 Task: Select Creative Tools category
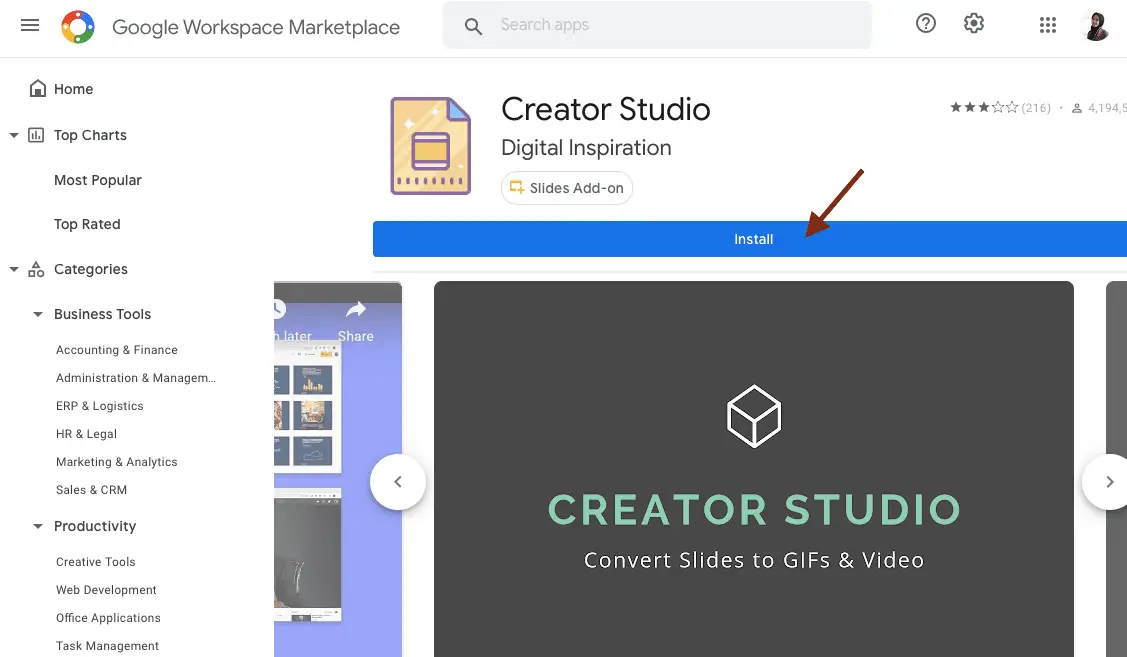pos(96,562)
